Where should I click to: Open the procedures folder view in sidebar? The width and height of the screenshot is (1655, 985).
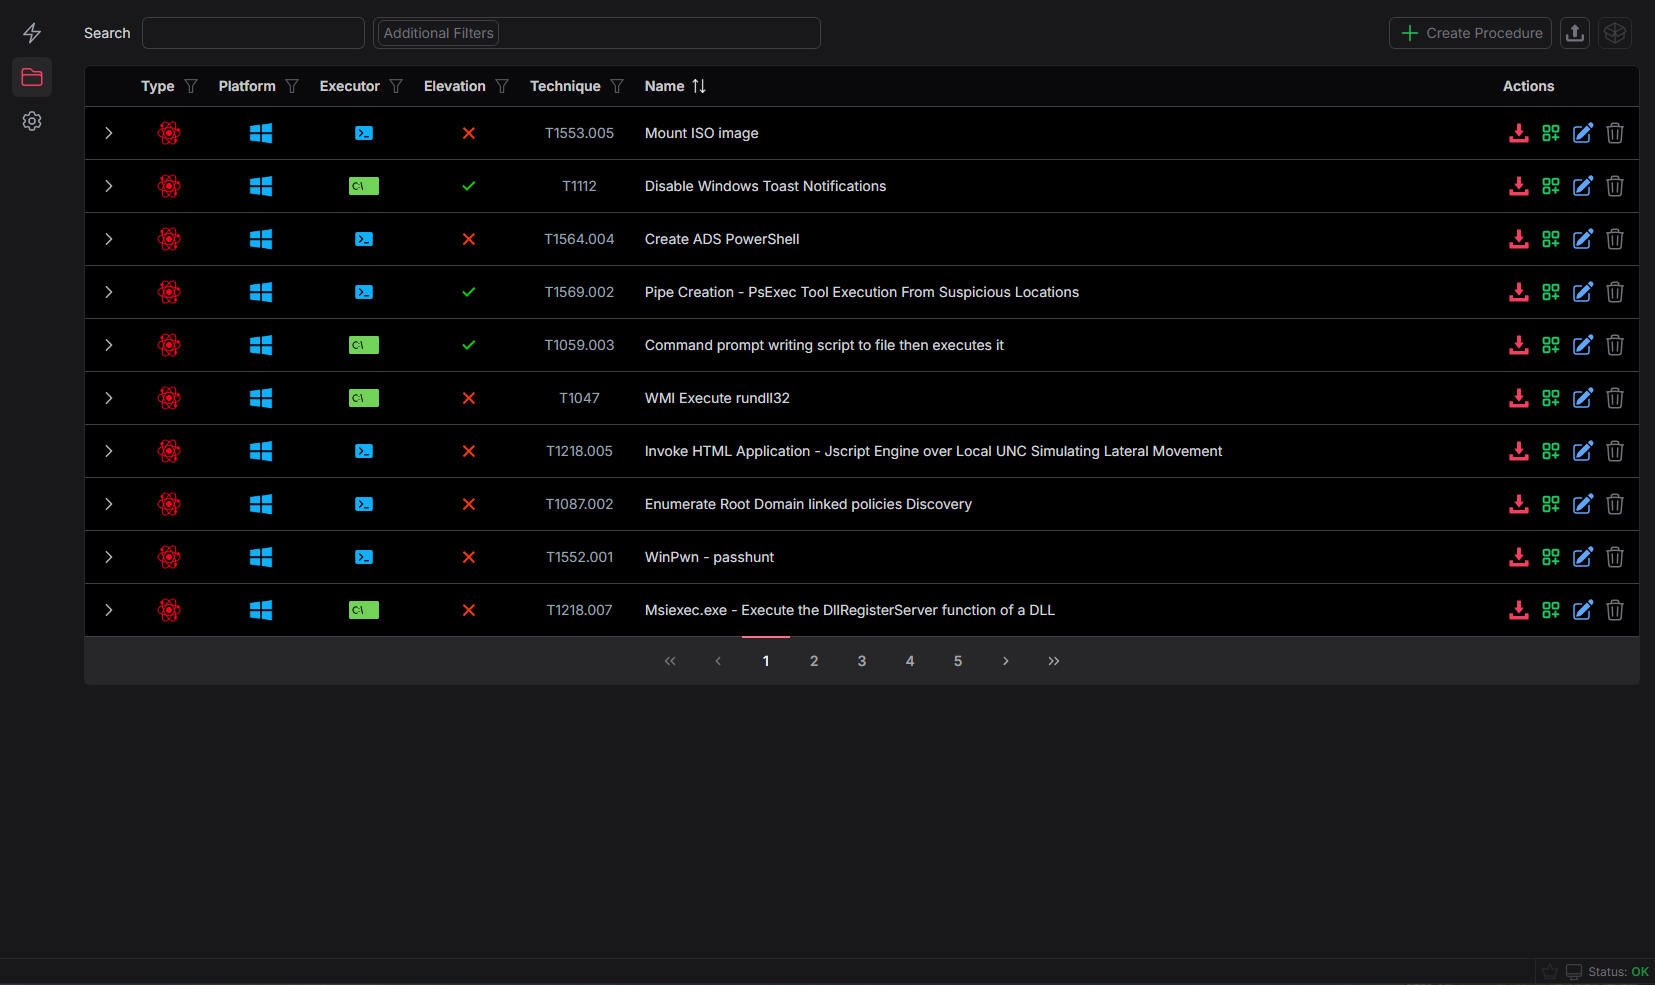[x=31, y=77]
